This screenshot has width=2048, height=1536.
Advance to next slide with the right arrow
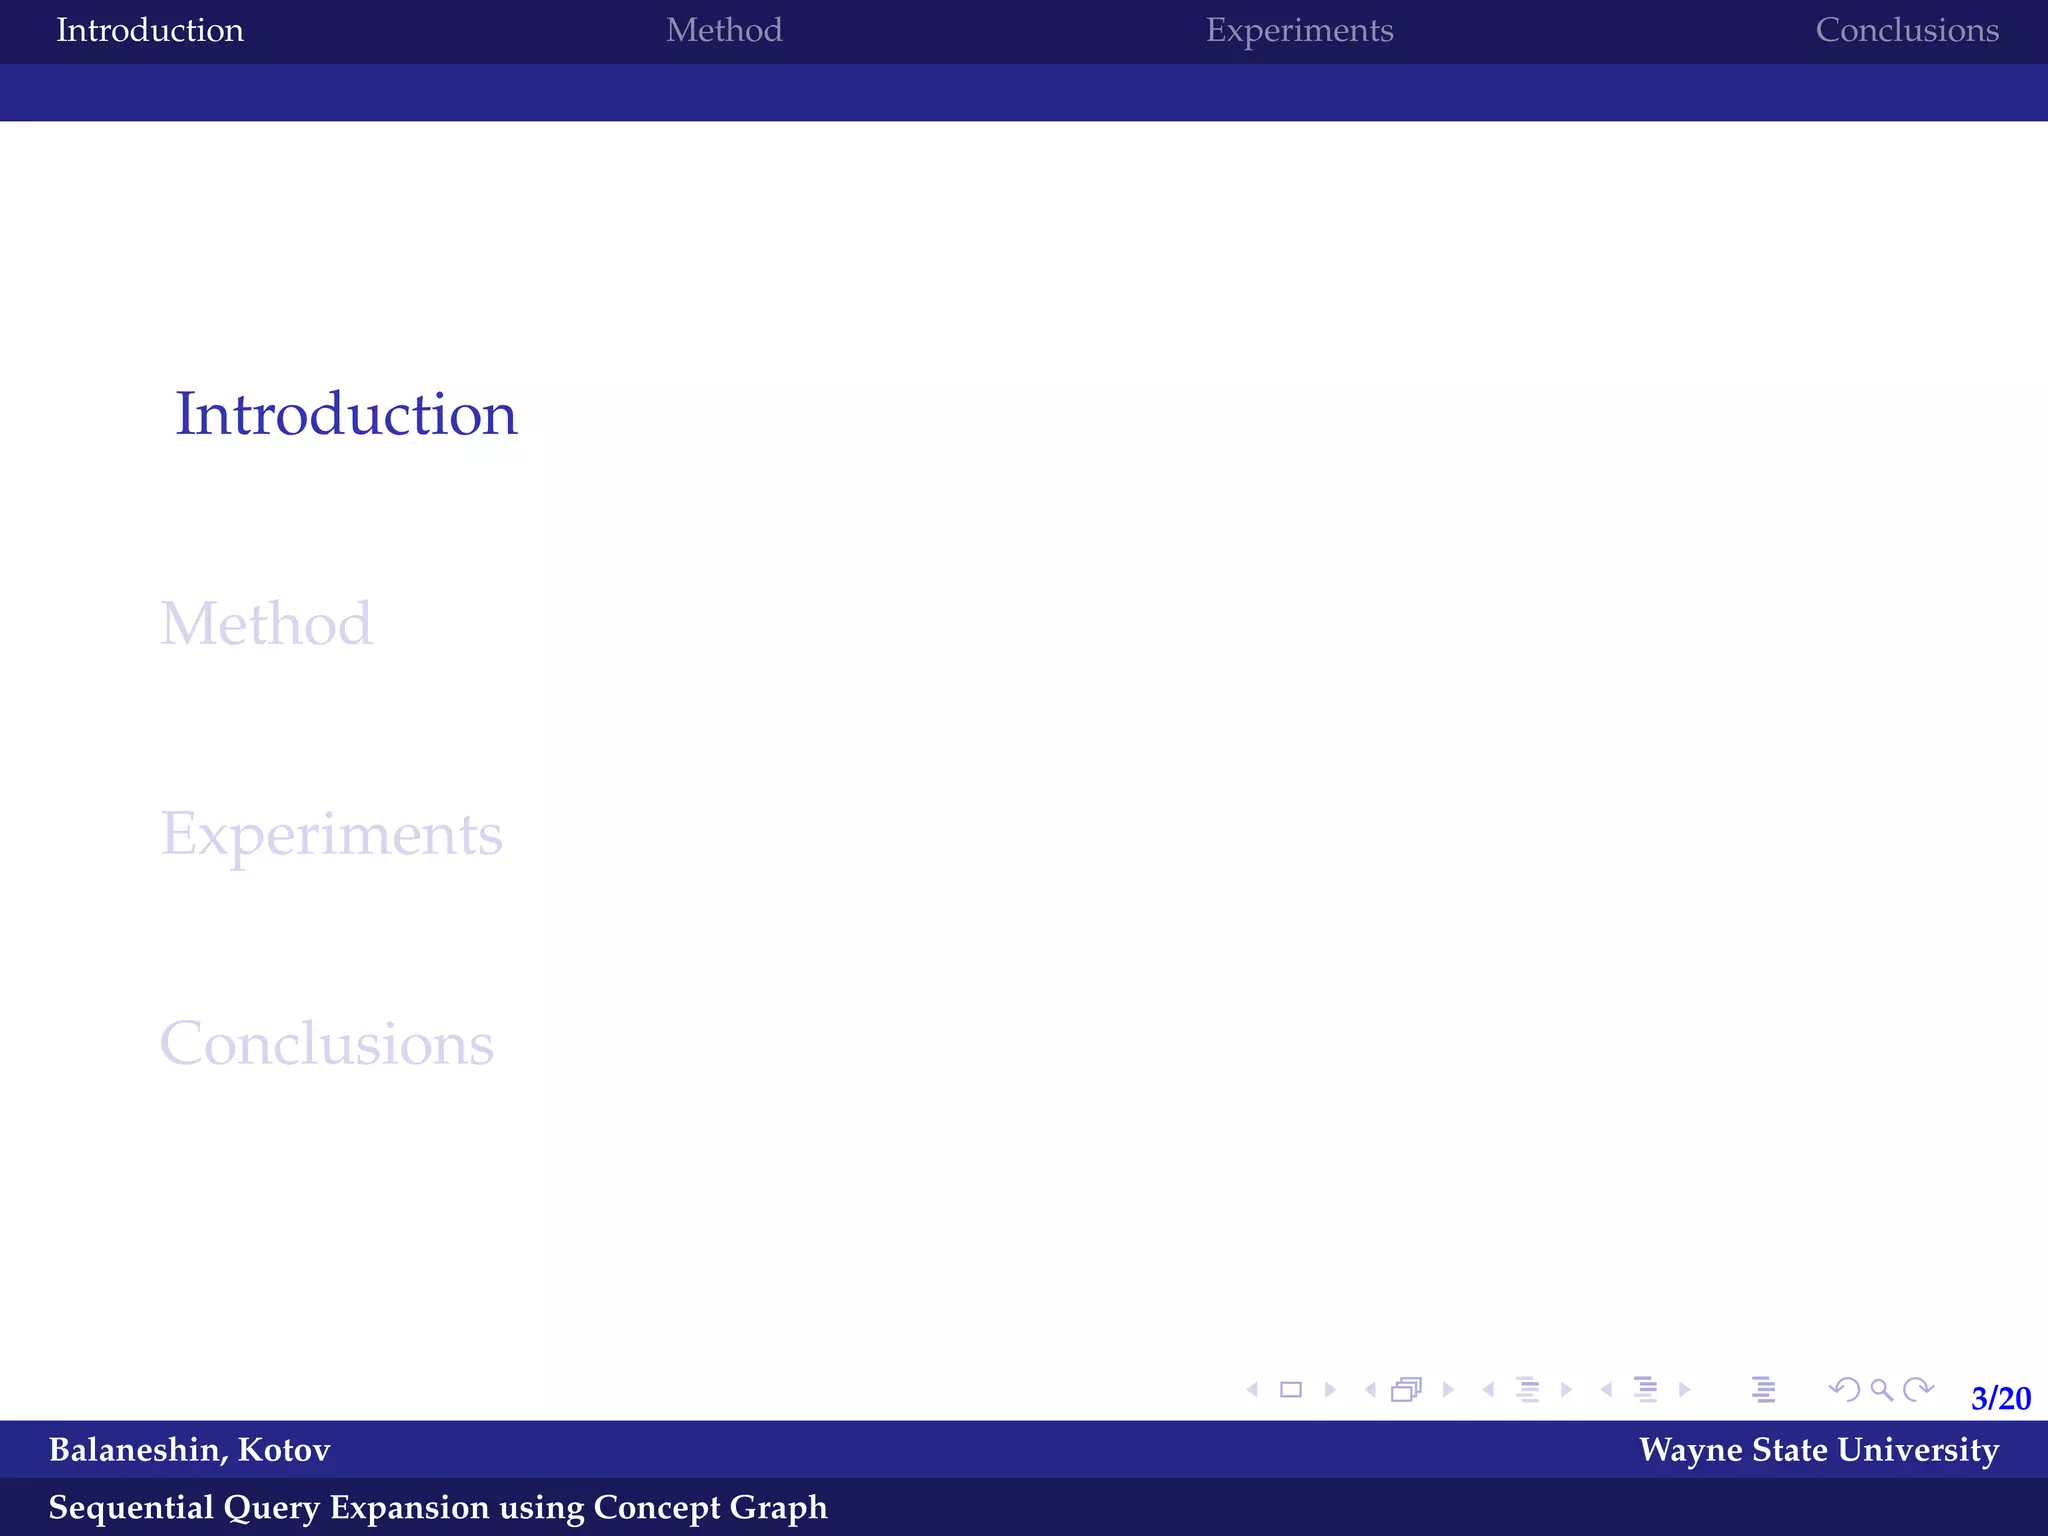pos(1330,1390)
